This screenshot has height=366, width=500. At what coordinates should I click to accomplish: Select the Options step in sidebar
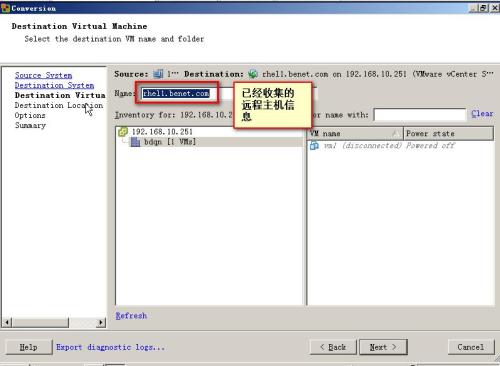(x=30, y=115)
